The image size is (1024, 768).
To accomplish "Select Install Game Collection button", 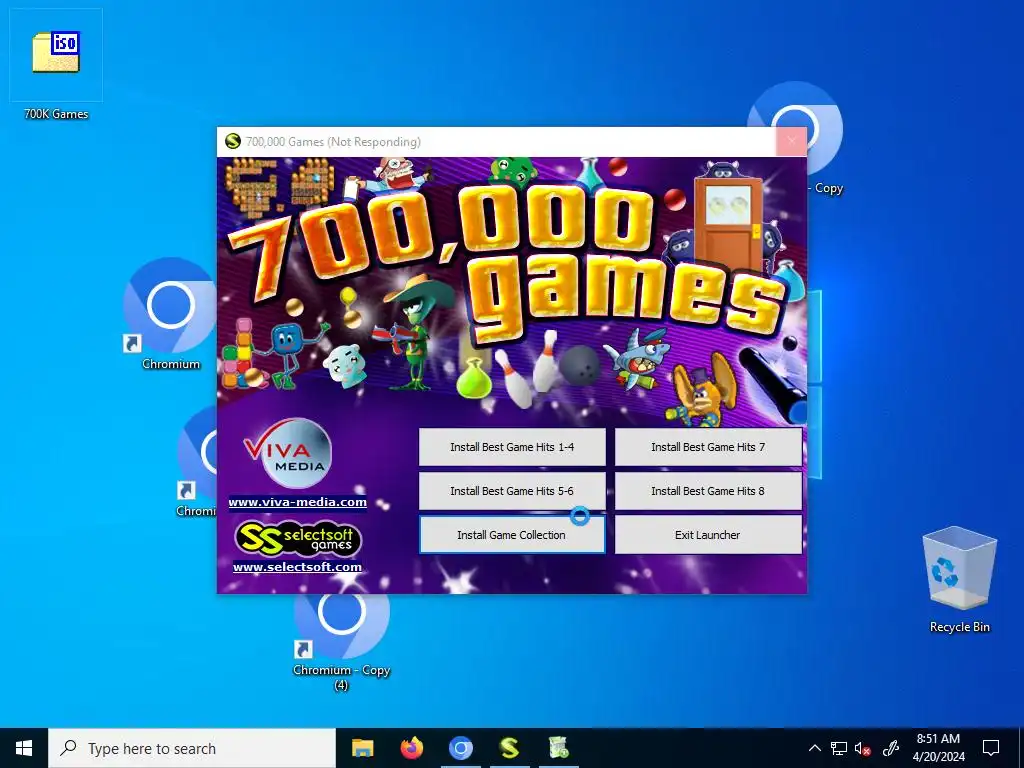I will coord(512,535).
